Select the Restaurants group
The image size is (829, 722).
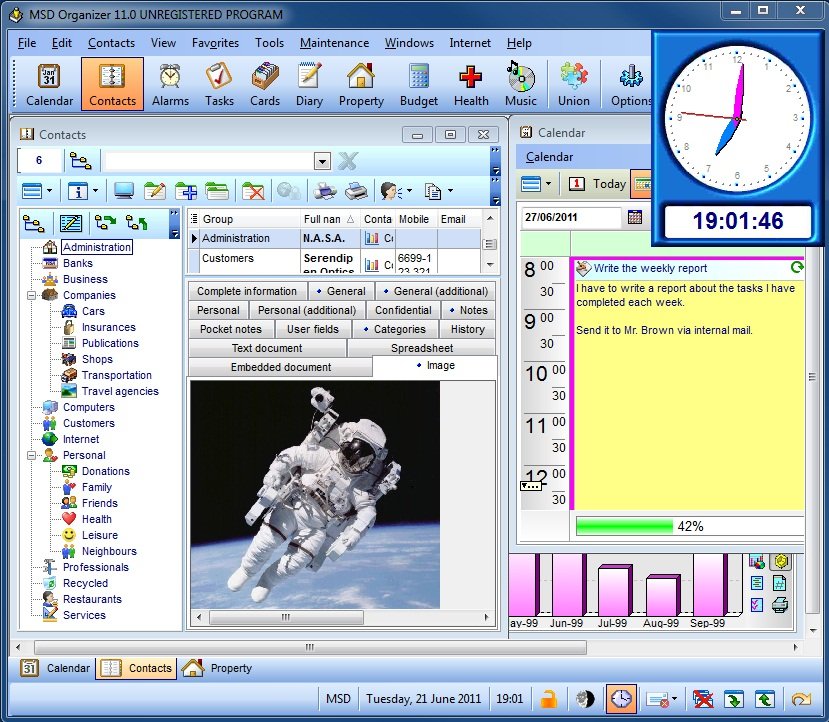pos(92,599)
